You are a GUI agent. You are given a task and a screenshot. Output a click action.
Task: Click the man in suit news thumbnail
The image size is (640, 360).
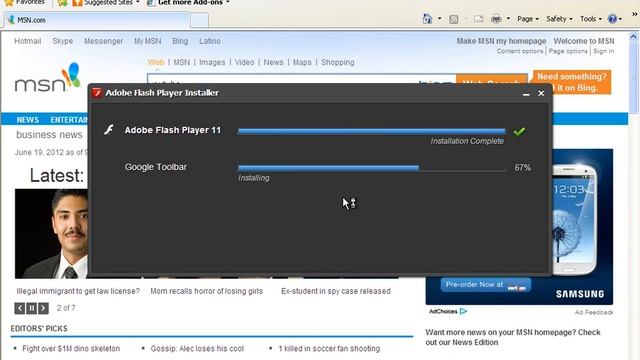pos(51,233)
